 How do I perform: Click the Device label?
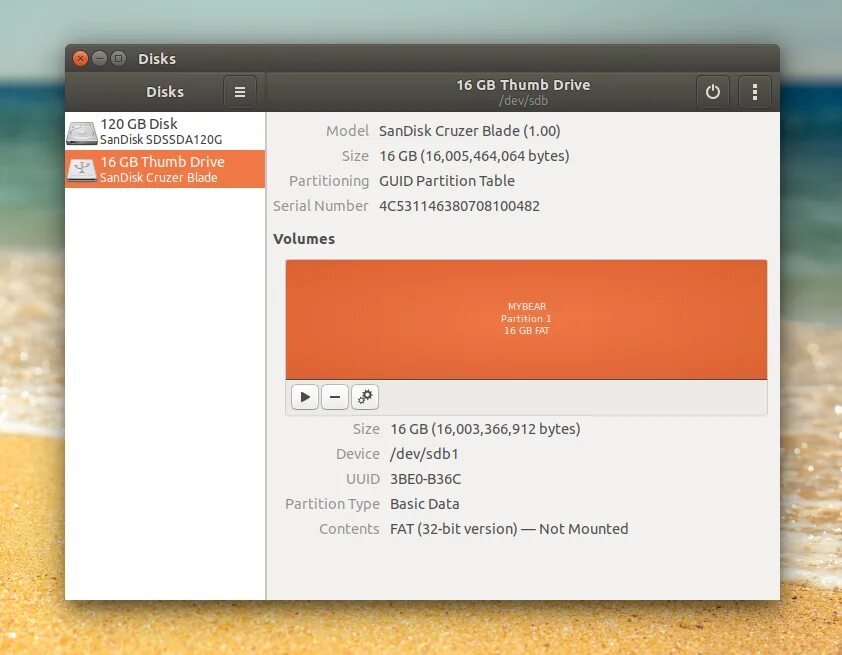(358, 454)
